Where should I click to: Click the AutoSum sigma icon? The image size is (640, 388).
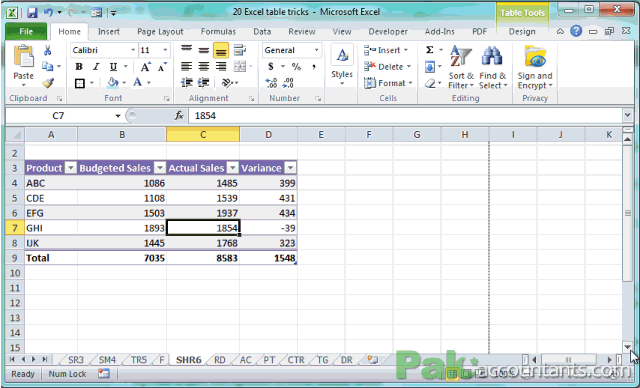(x=430, y=50)
